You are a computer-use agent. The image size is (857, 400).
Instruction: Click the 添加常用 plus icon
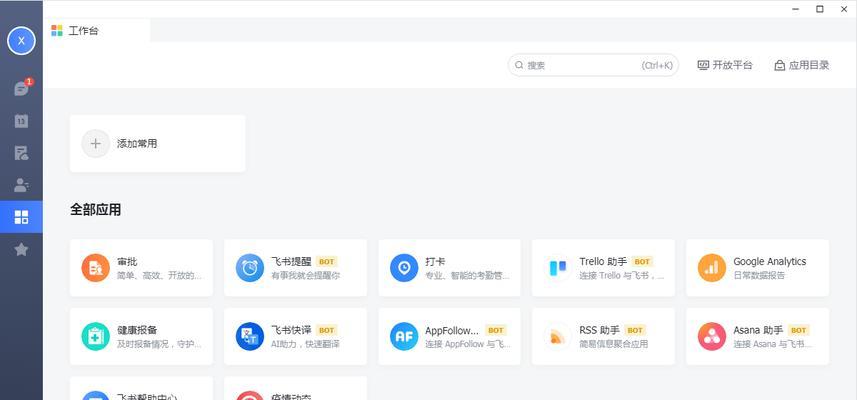tap(96, 144)
